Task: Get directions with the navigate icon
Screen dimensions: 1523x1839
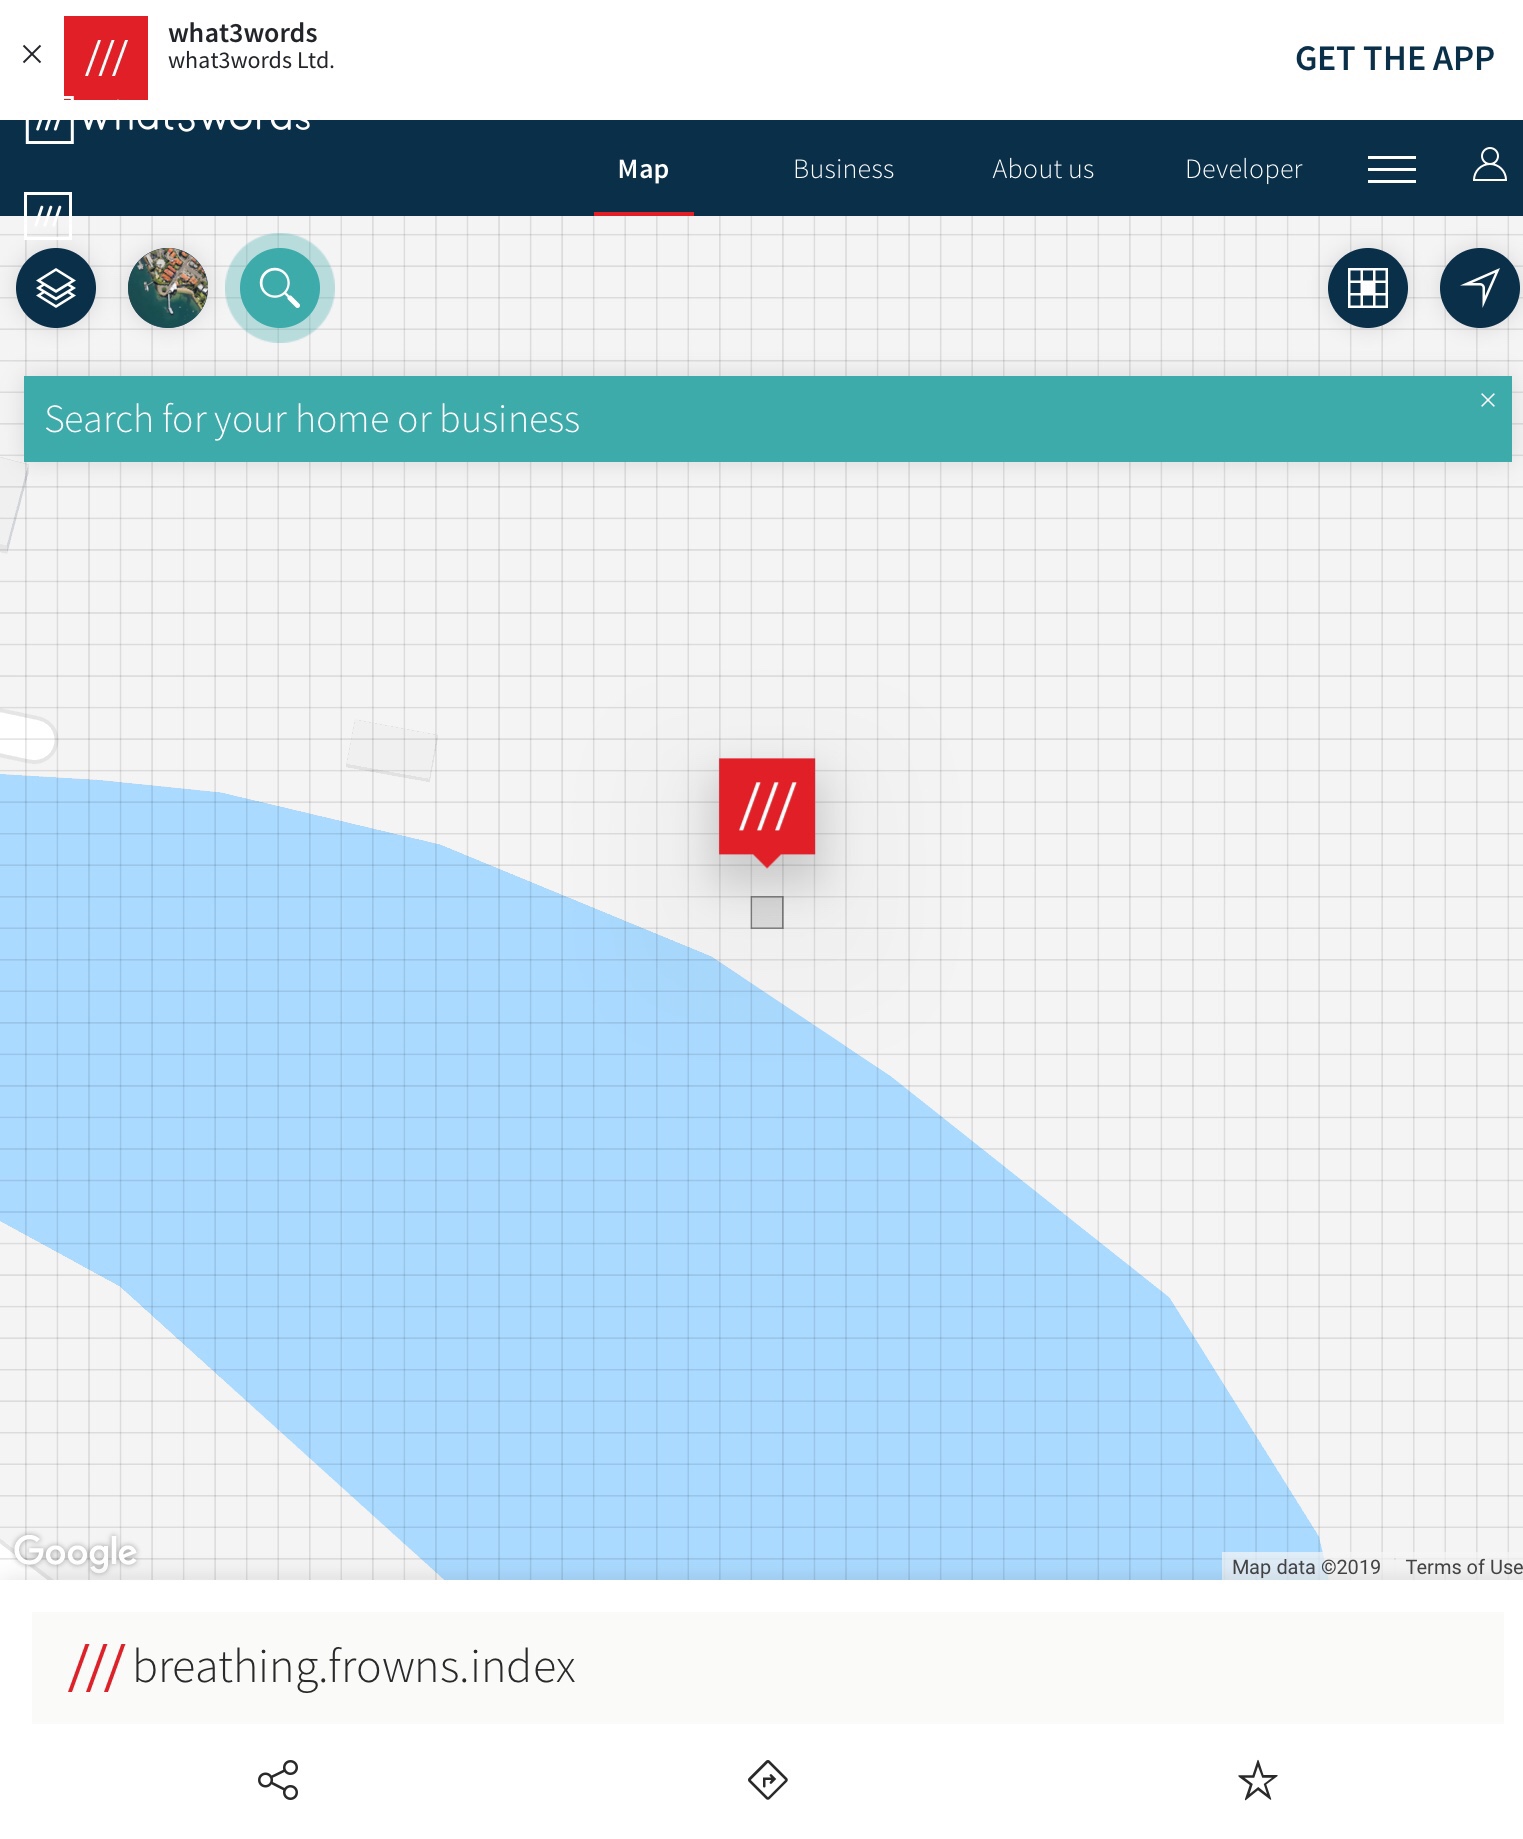Action: (x=767, y=1780)
